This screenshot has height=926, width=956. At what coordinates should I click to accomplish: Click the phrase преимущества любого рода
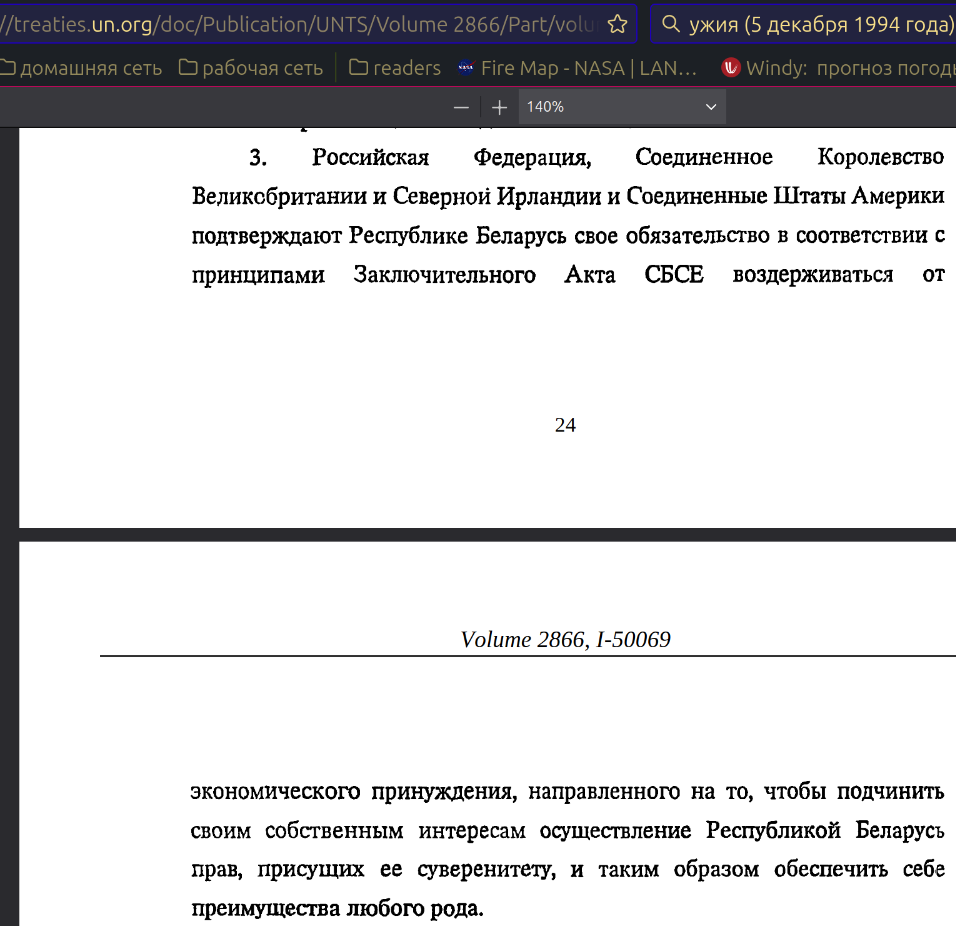(337, 908)
